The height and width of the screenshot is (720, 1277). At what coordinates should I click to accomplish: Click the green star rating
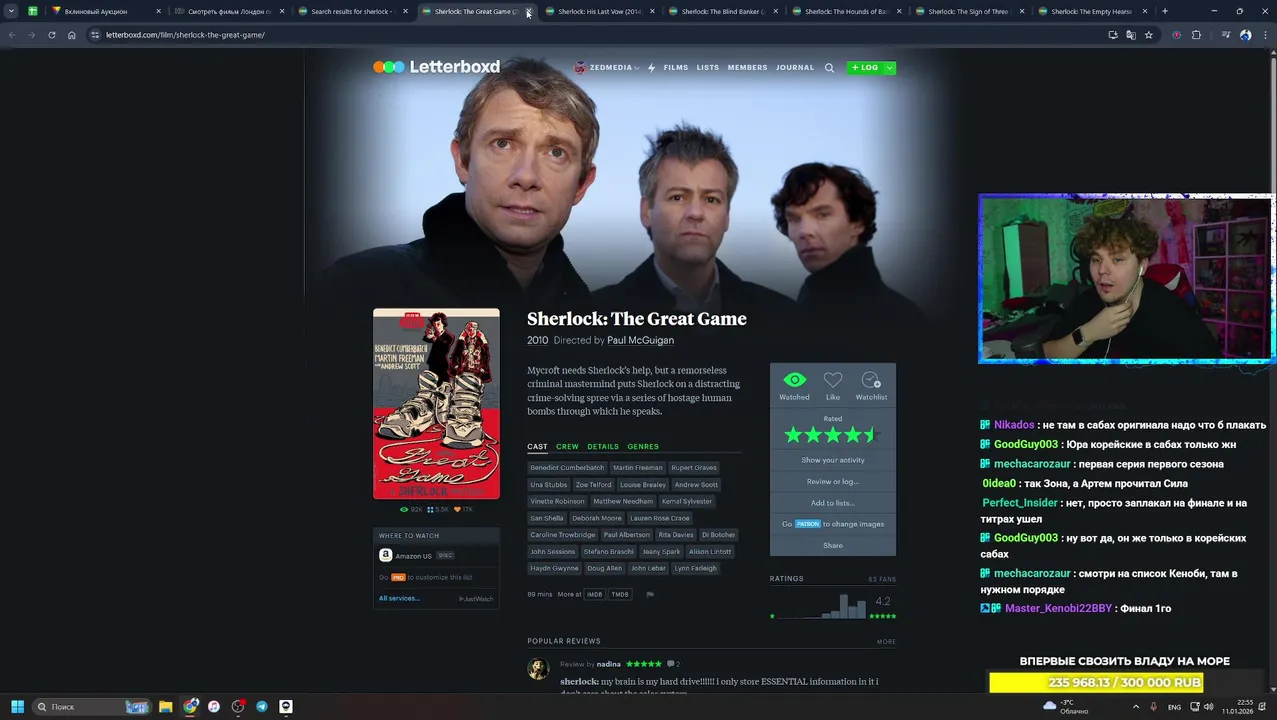pos(832,435)
